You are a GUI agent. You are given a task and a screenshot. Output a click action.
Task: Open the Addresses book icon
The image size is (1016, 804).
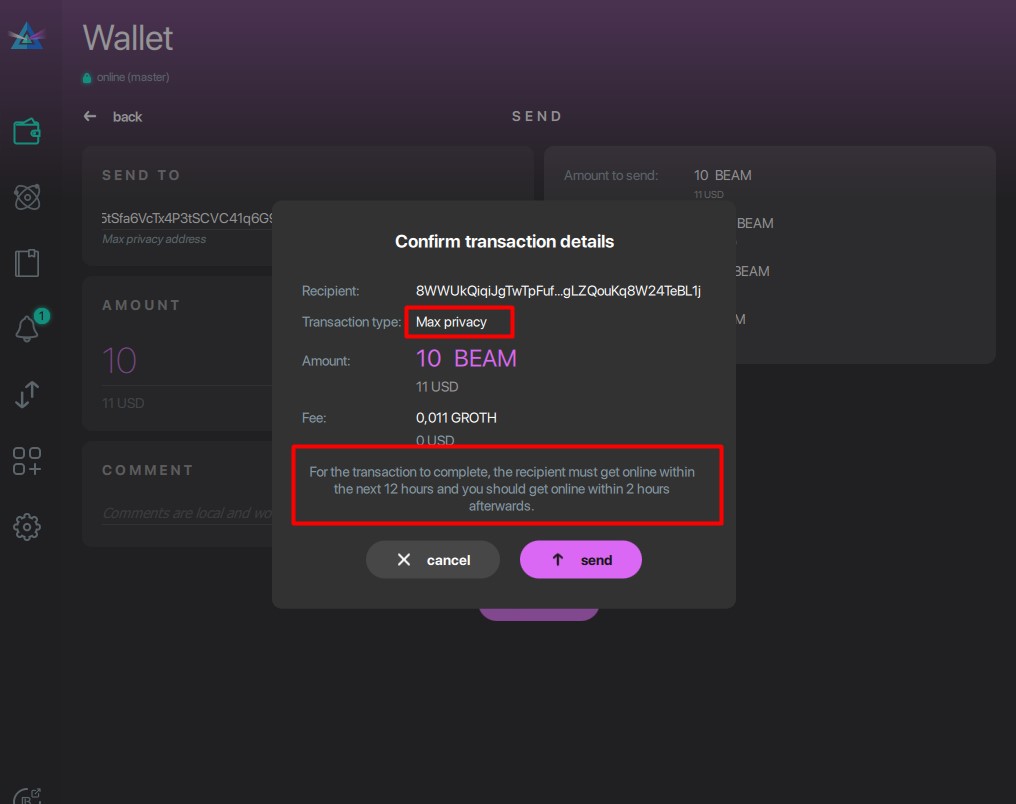click(x=29, y=262)
